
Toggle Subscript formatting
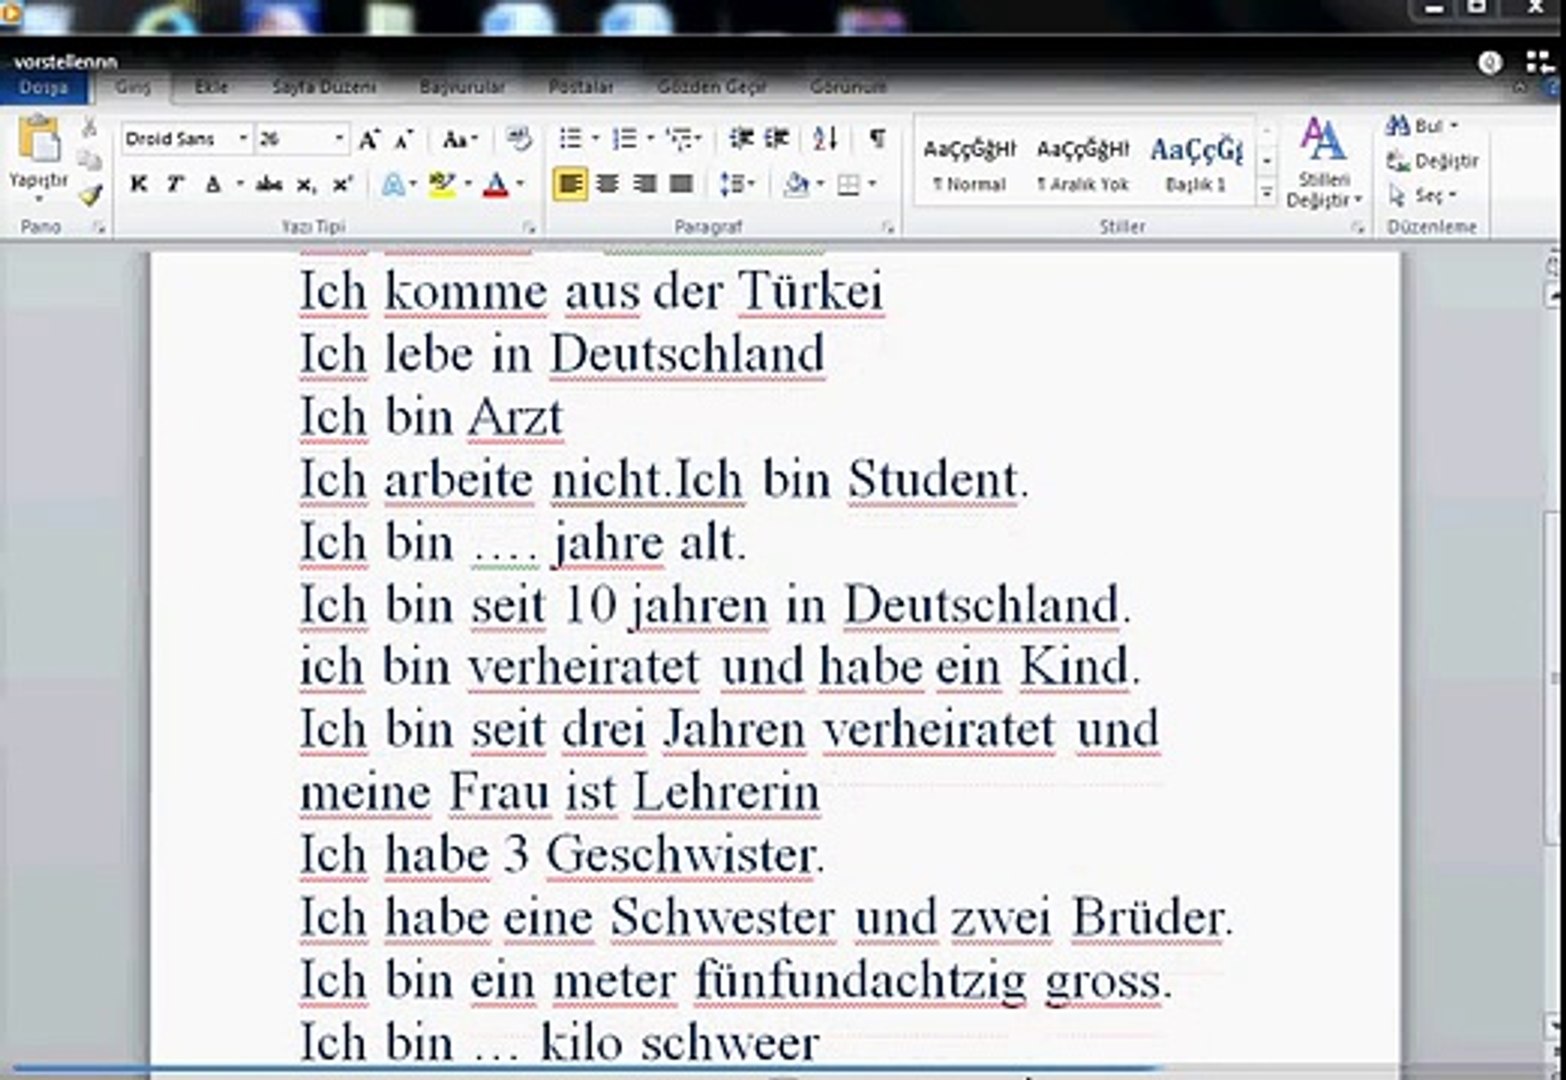tap(306, 185)
